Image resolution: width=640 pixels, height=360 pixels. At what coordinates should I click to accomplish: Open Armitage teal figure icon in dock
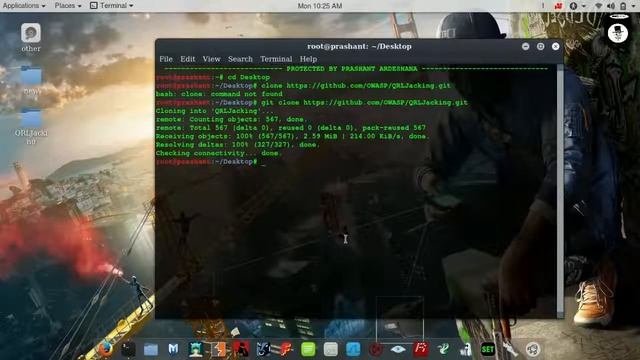tap(196, 349)
